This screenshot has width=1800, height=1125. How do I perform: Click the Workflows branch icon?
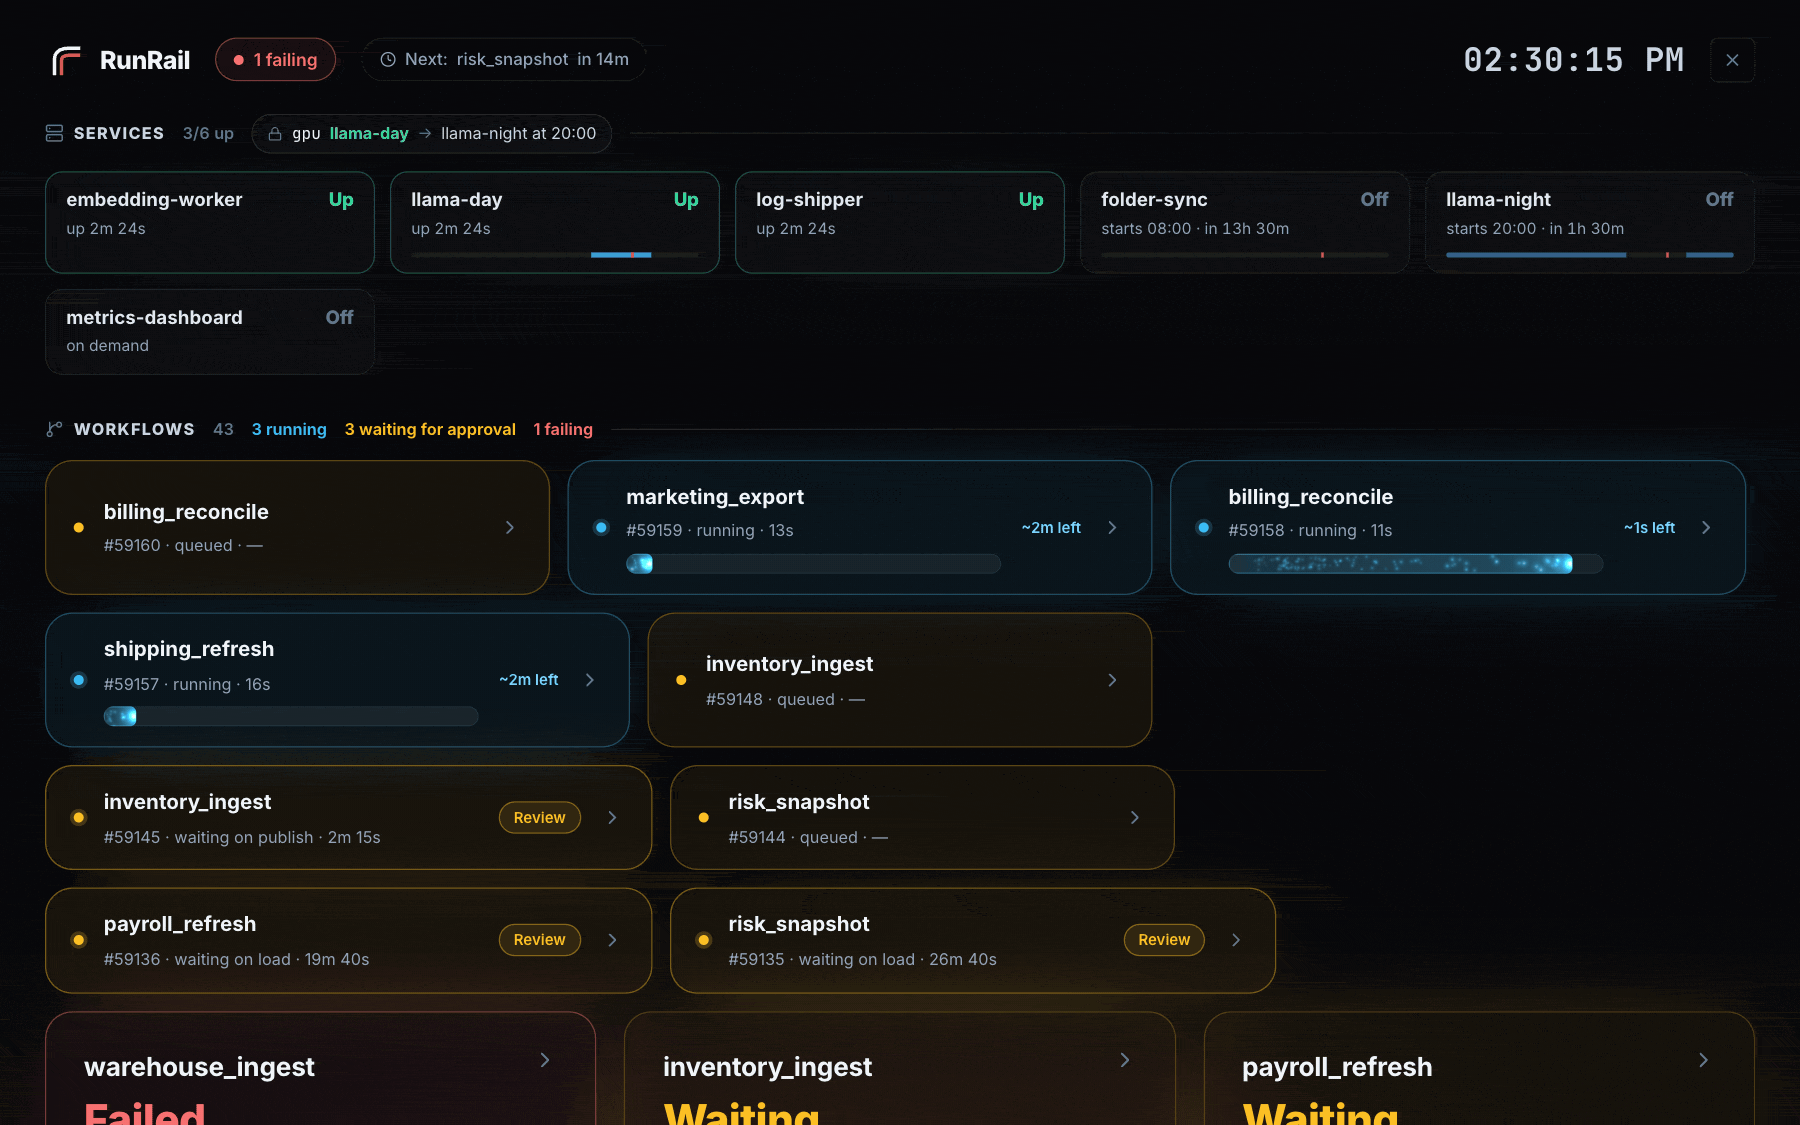[x=54, y=429]
